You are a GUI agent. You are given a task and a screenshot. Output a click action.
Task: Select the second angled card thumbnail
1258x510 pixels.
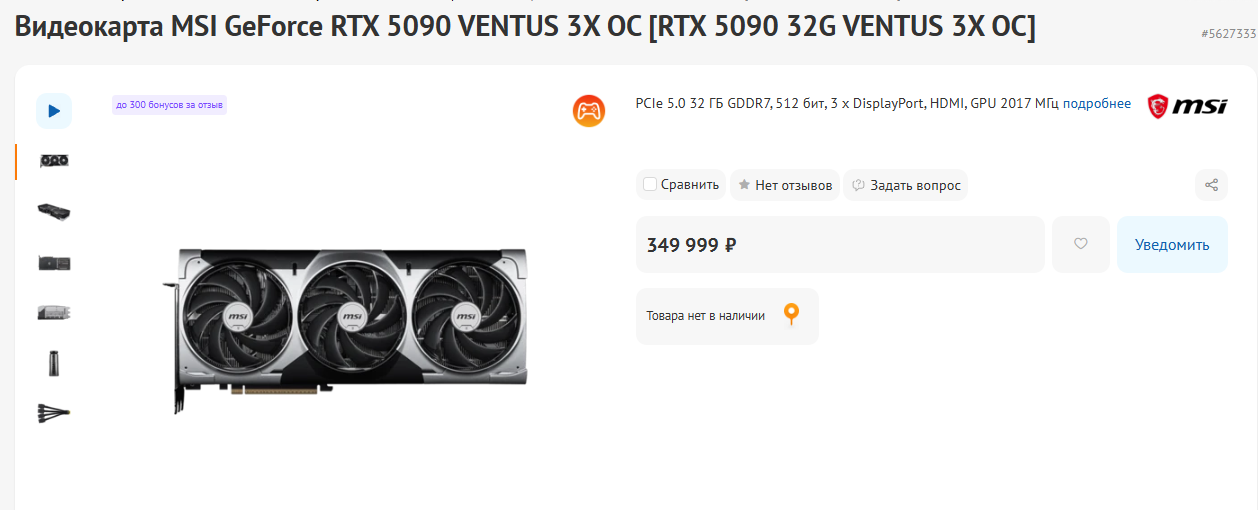(54, 212)
